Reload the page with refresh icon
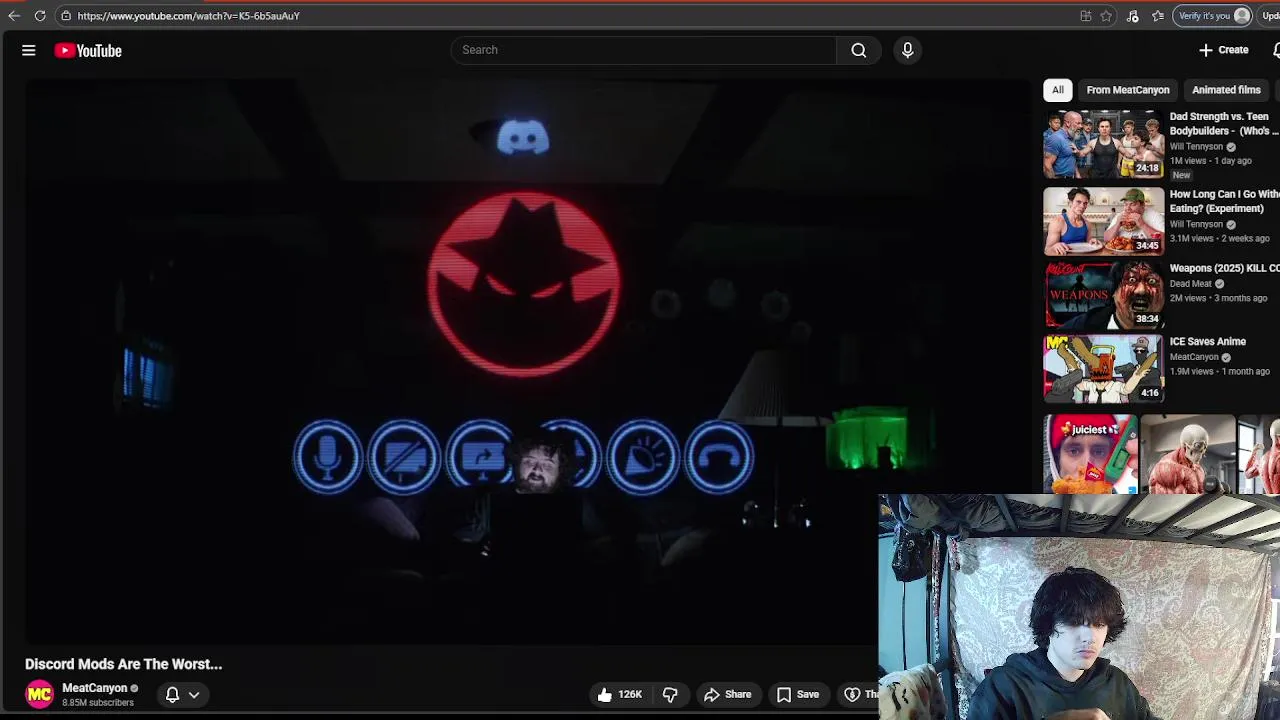The height and width of the screenshot is (720, 1280). point(40,16)
